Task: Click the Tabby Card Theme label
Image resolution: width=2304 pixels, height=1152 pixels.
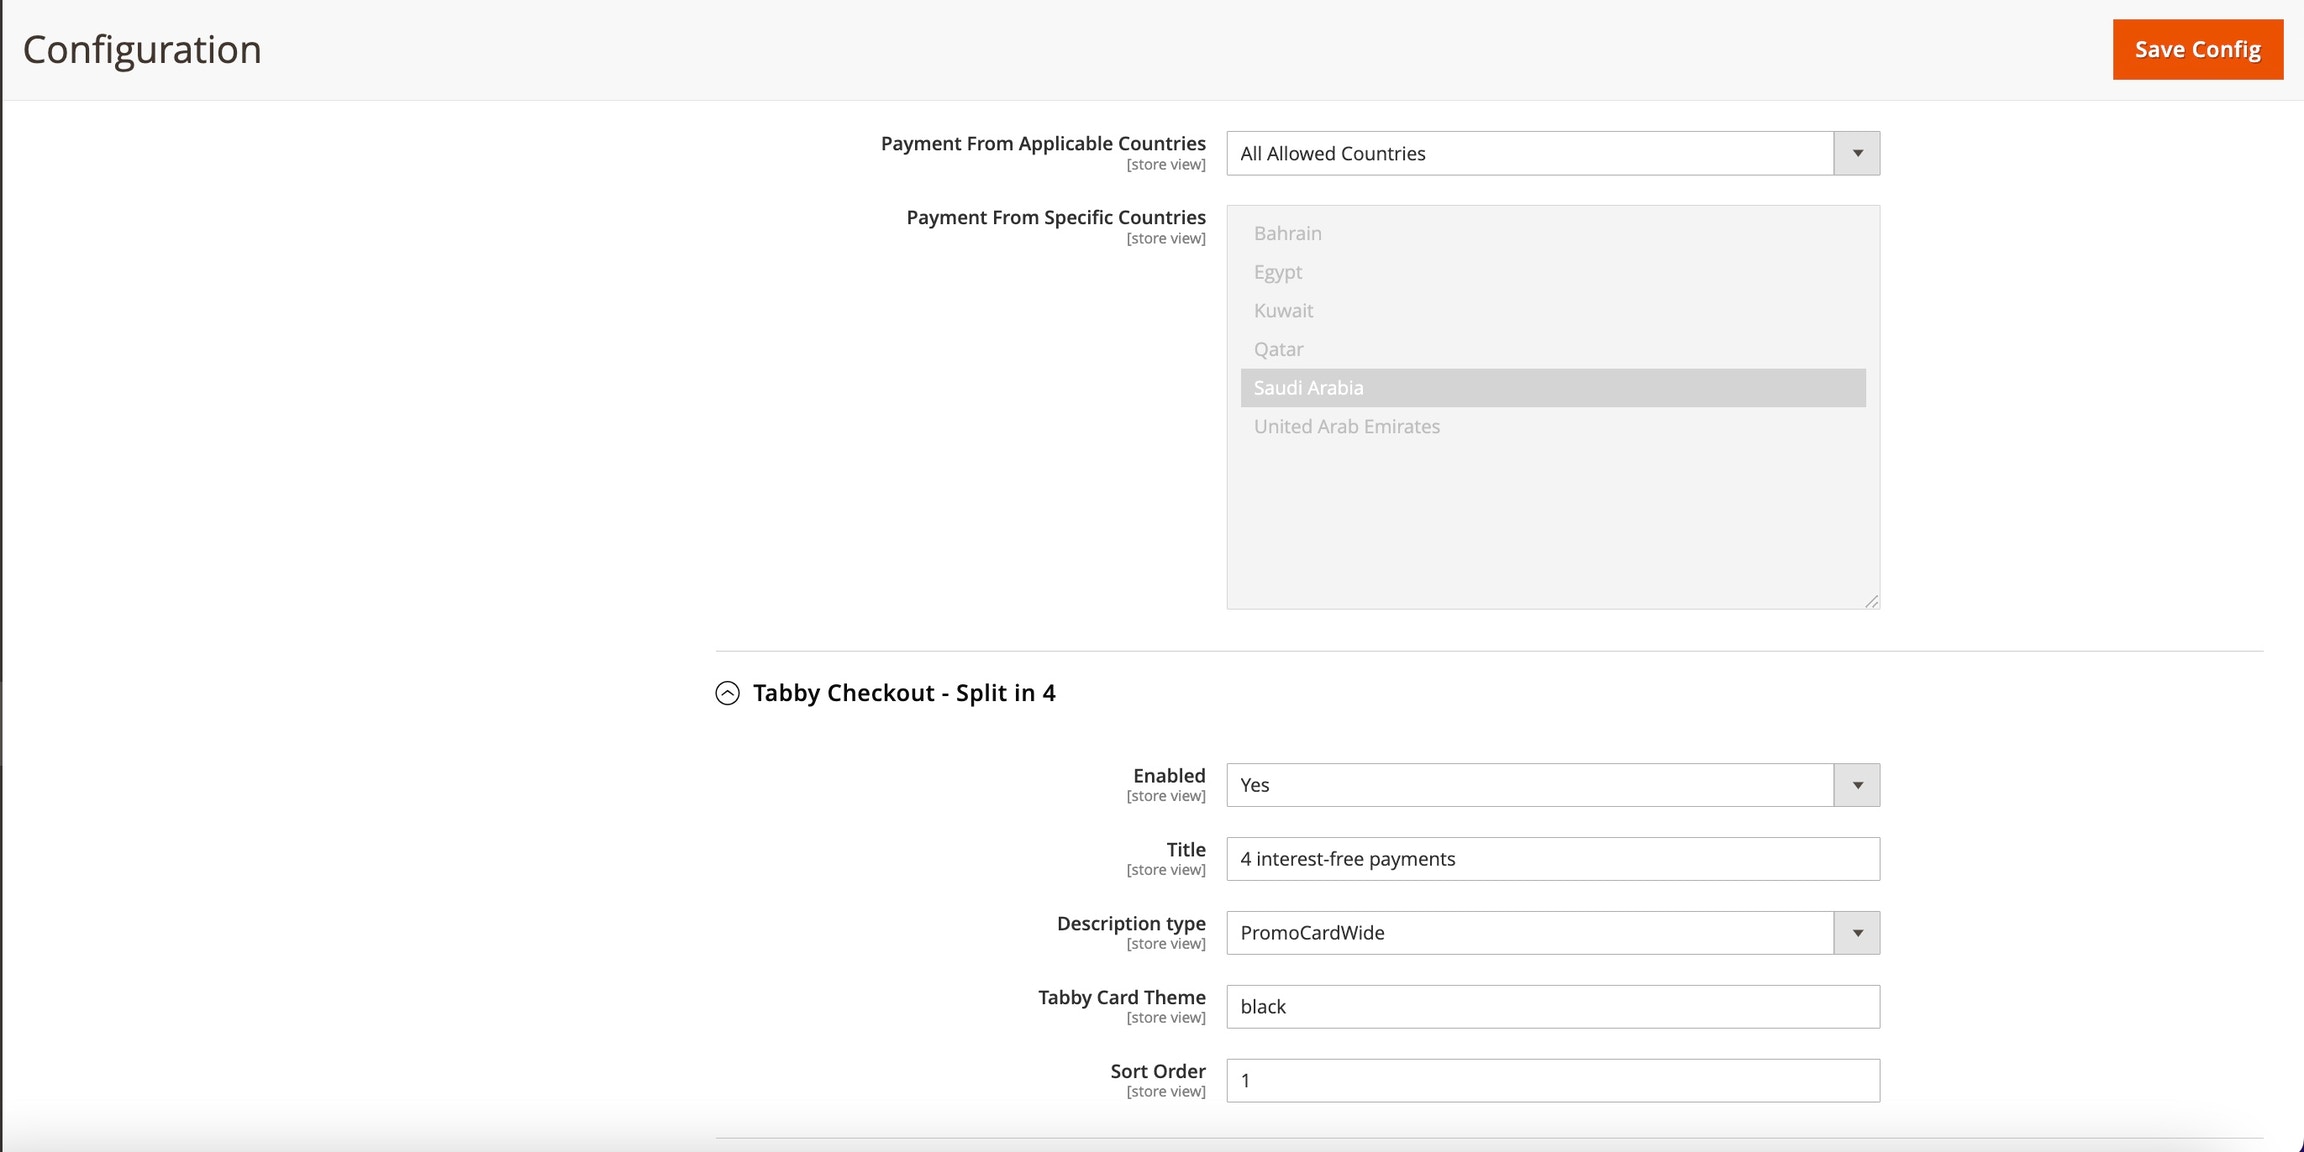Action: click(x=1122, y=997)
